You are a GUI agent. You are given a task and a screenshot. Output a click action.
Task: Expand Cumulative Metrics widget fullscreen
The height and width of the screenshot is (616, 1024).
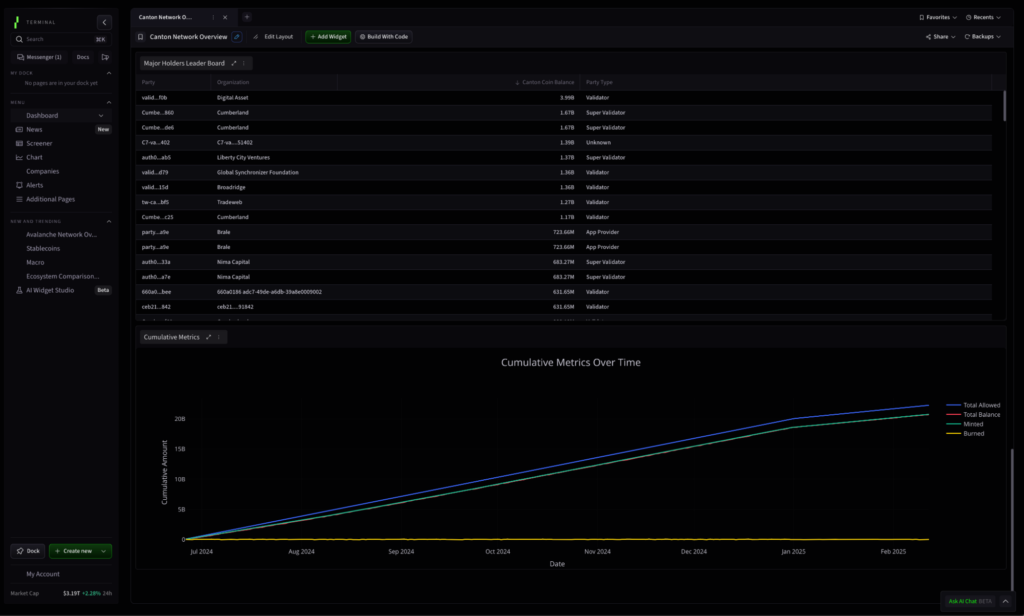[208, 337]
